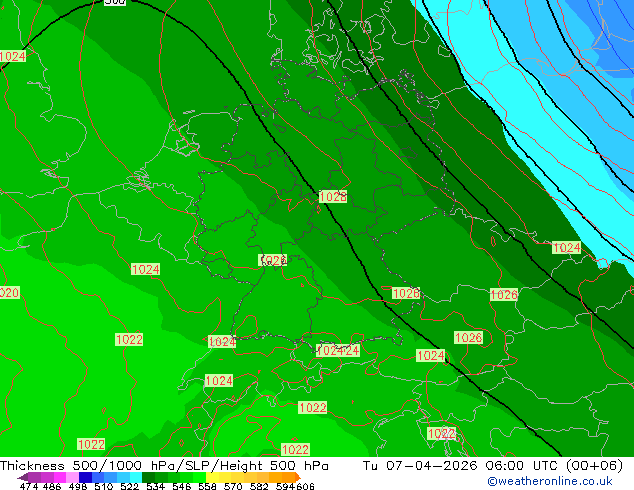
Task: Click the partly cut '020' label at left edge
Action: [x=9, y=292]
